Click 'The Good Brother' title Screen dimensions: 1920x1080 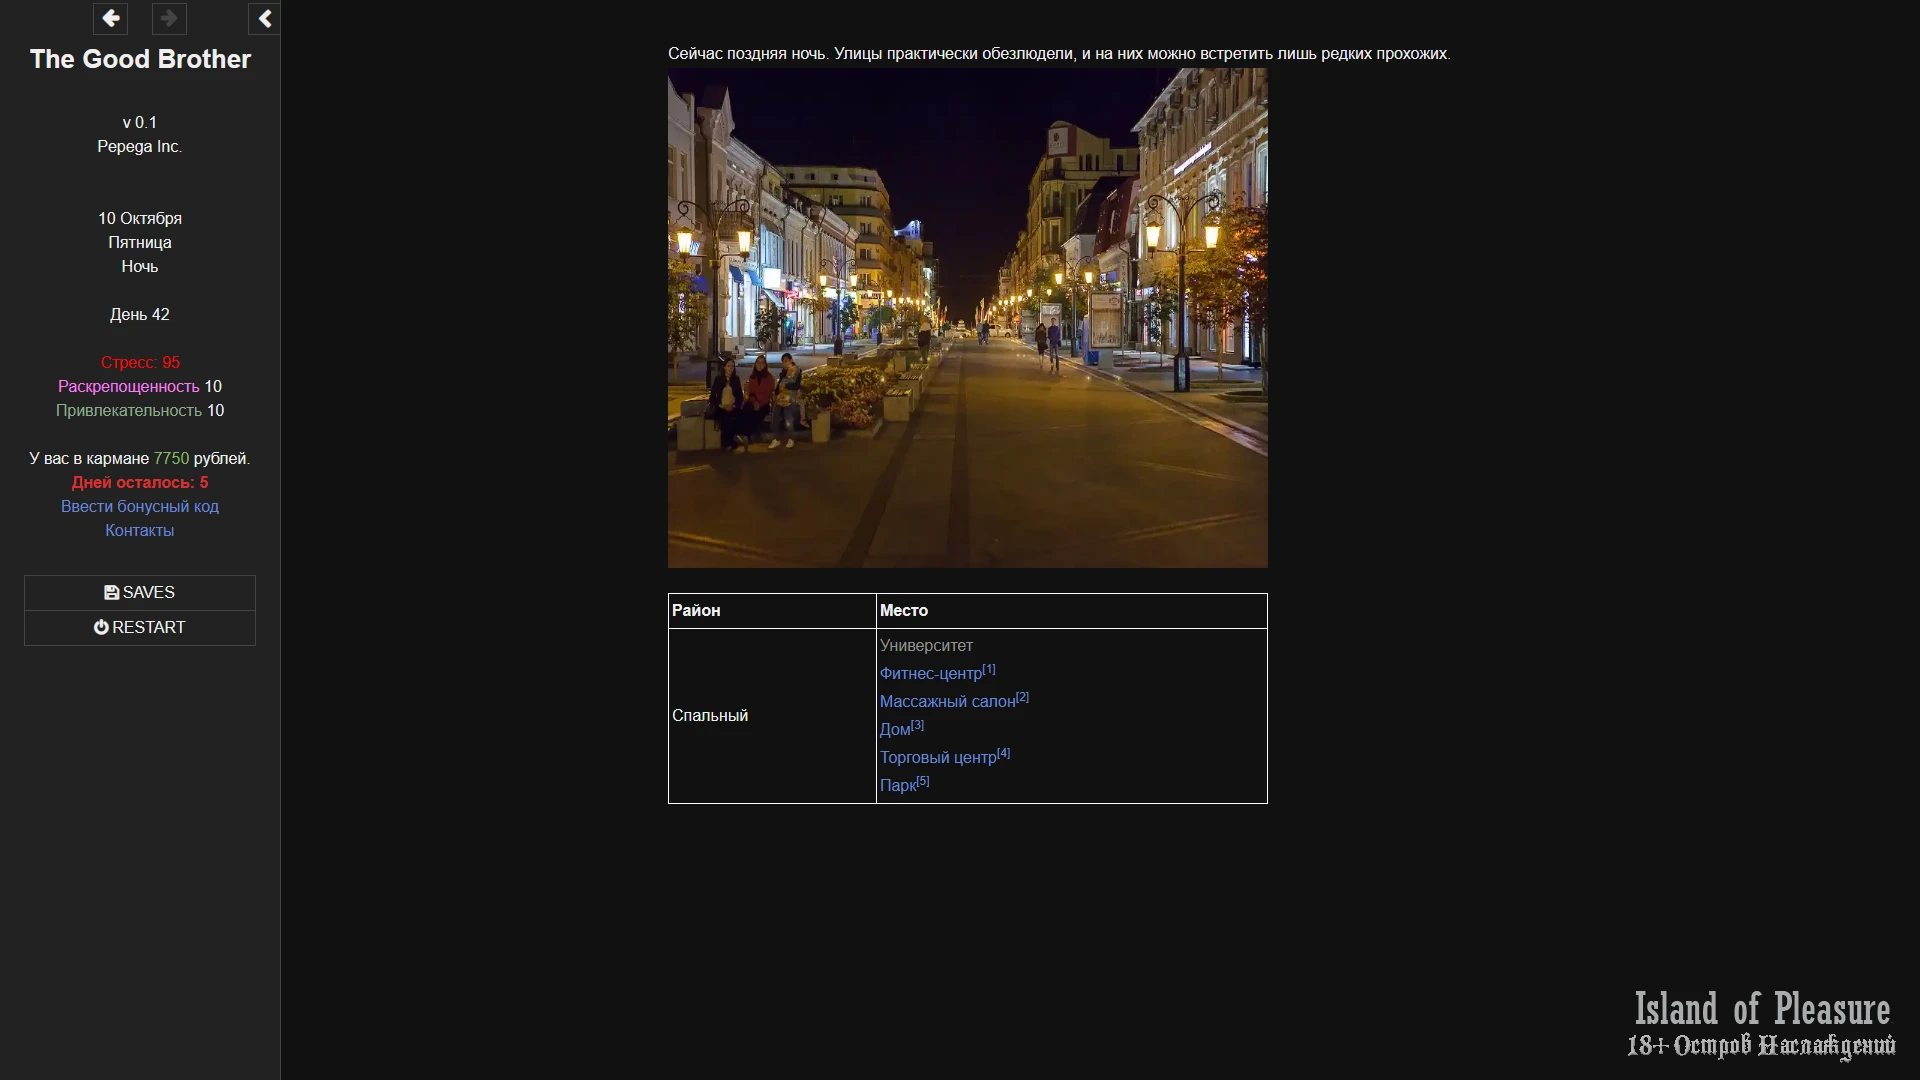(140, 59)
